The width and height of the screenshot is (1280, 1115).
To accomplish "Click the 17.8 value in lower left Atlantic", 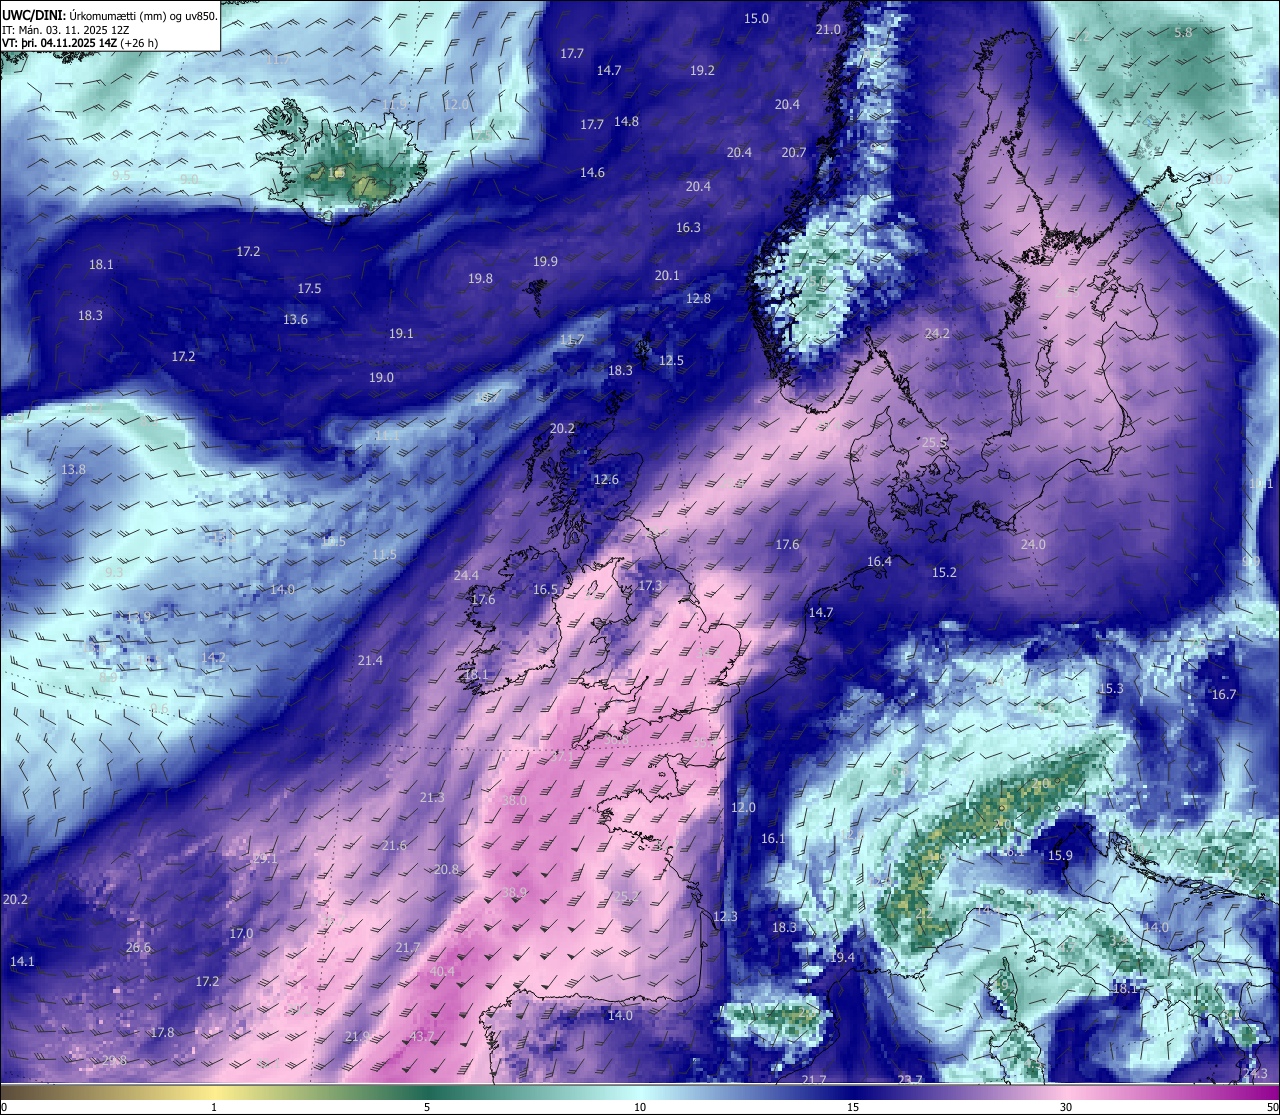I will click(x=162, y=1032).
